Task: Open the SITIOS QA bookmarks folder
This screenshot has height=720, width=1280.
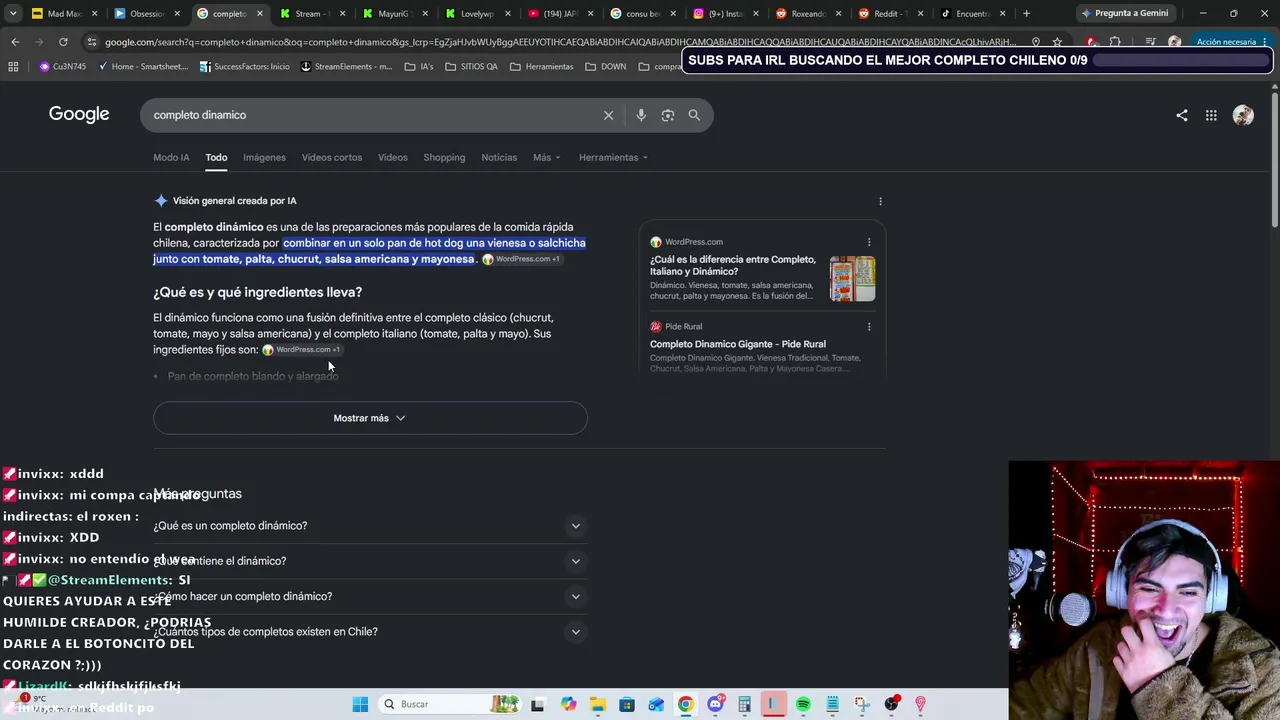Action: coord(471,66)
